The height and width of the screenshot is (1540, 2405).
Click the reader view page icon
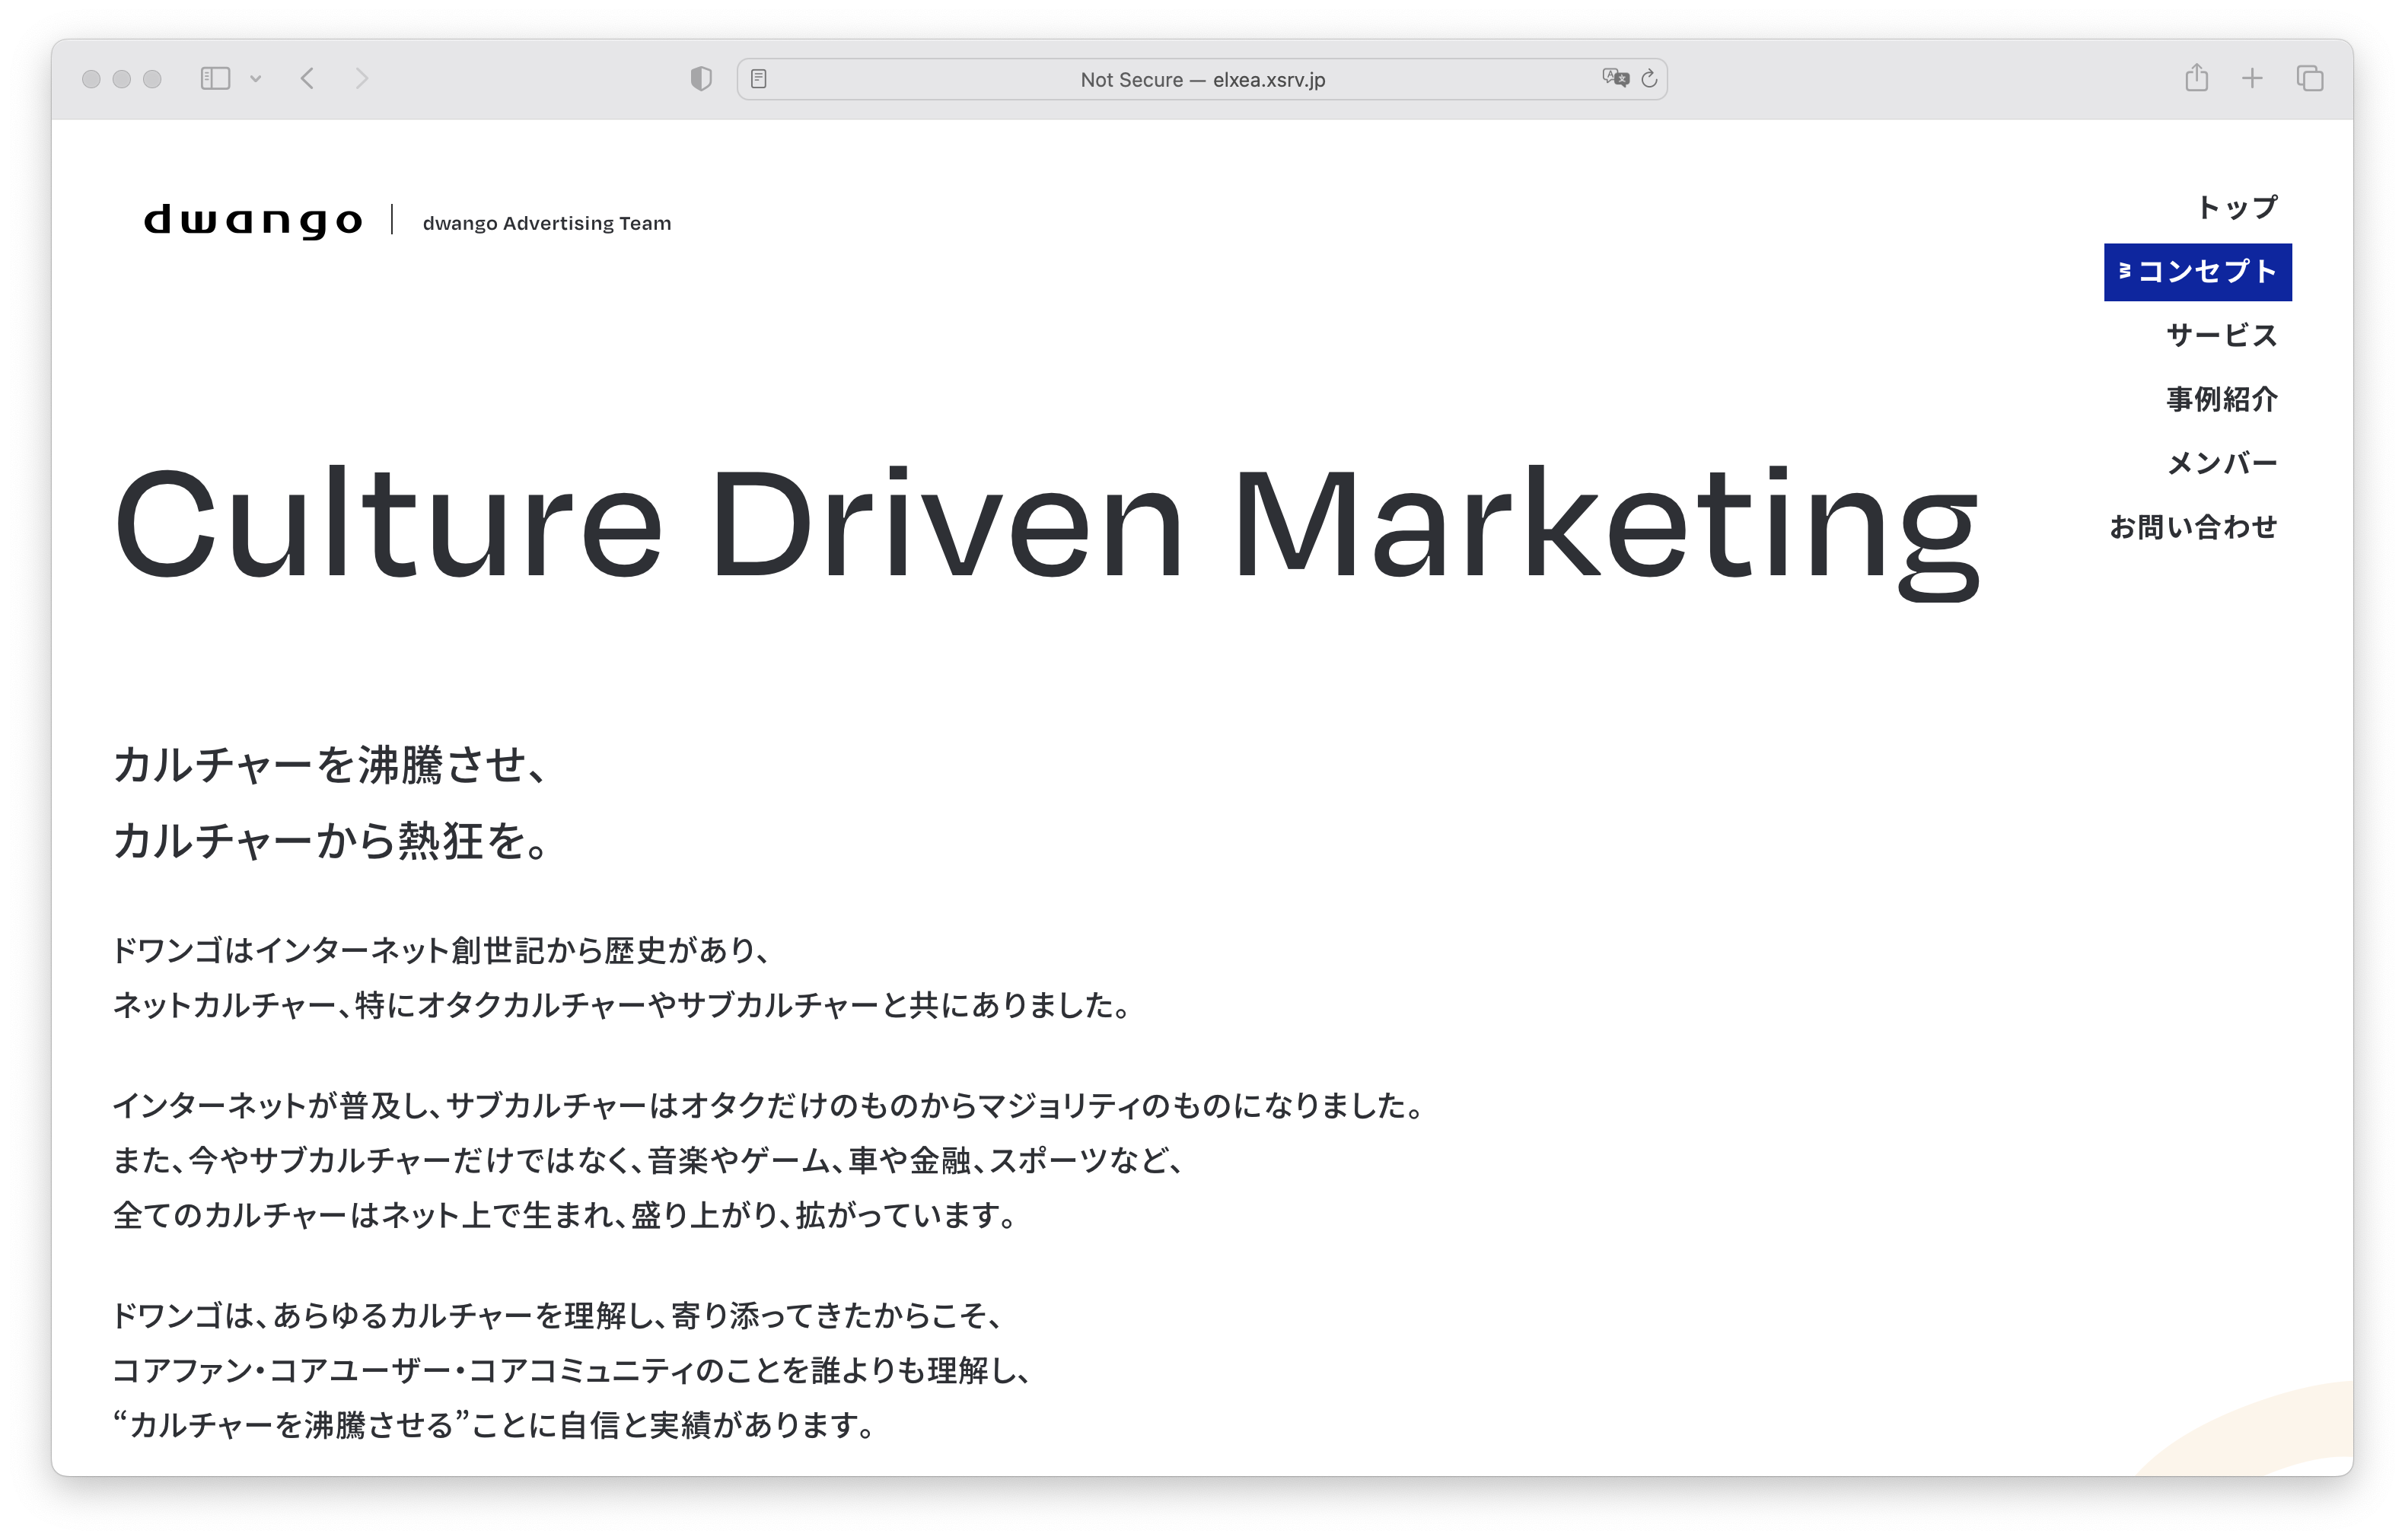[x=759, y=78]
